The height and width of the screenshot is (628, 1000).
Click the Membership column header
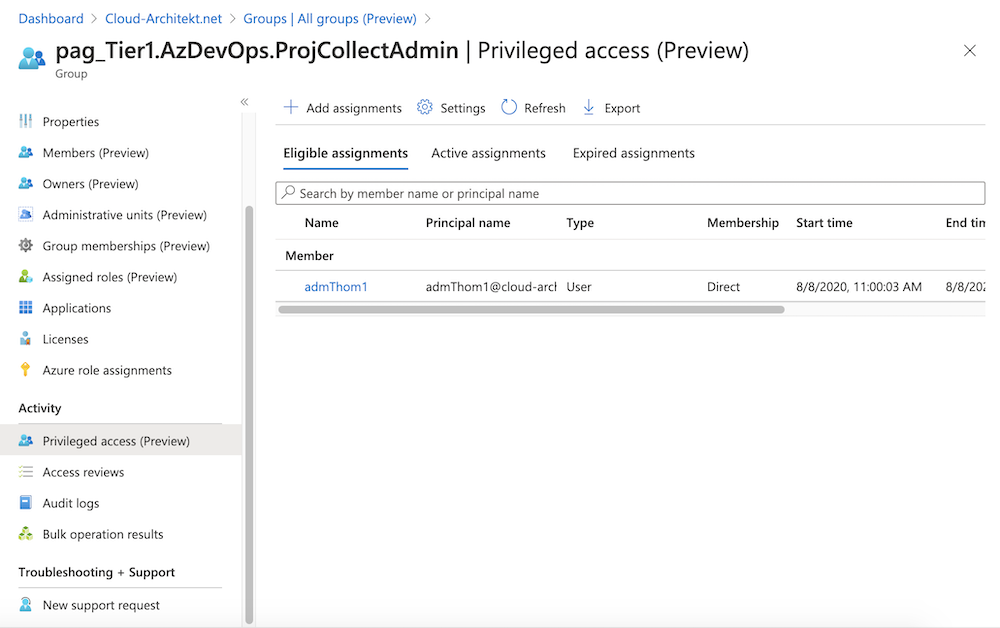[x=742, y=223]
